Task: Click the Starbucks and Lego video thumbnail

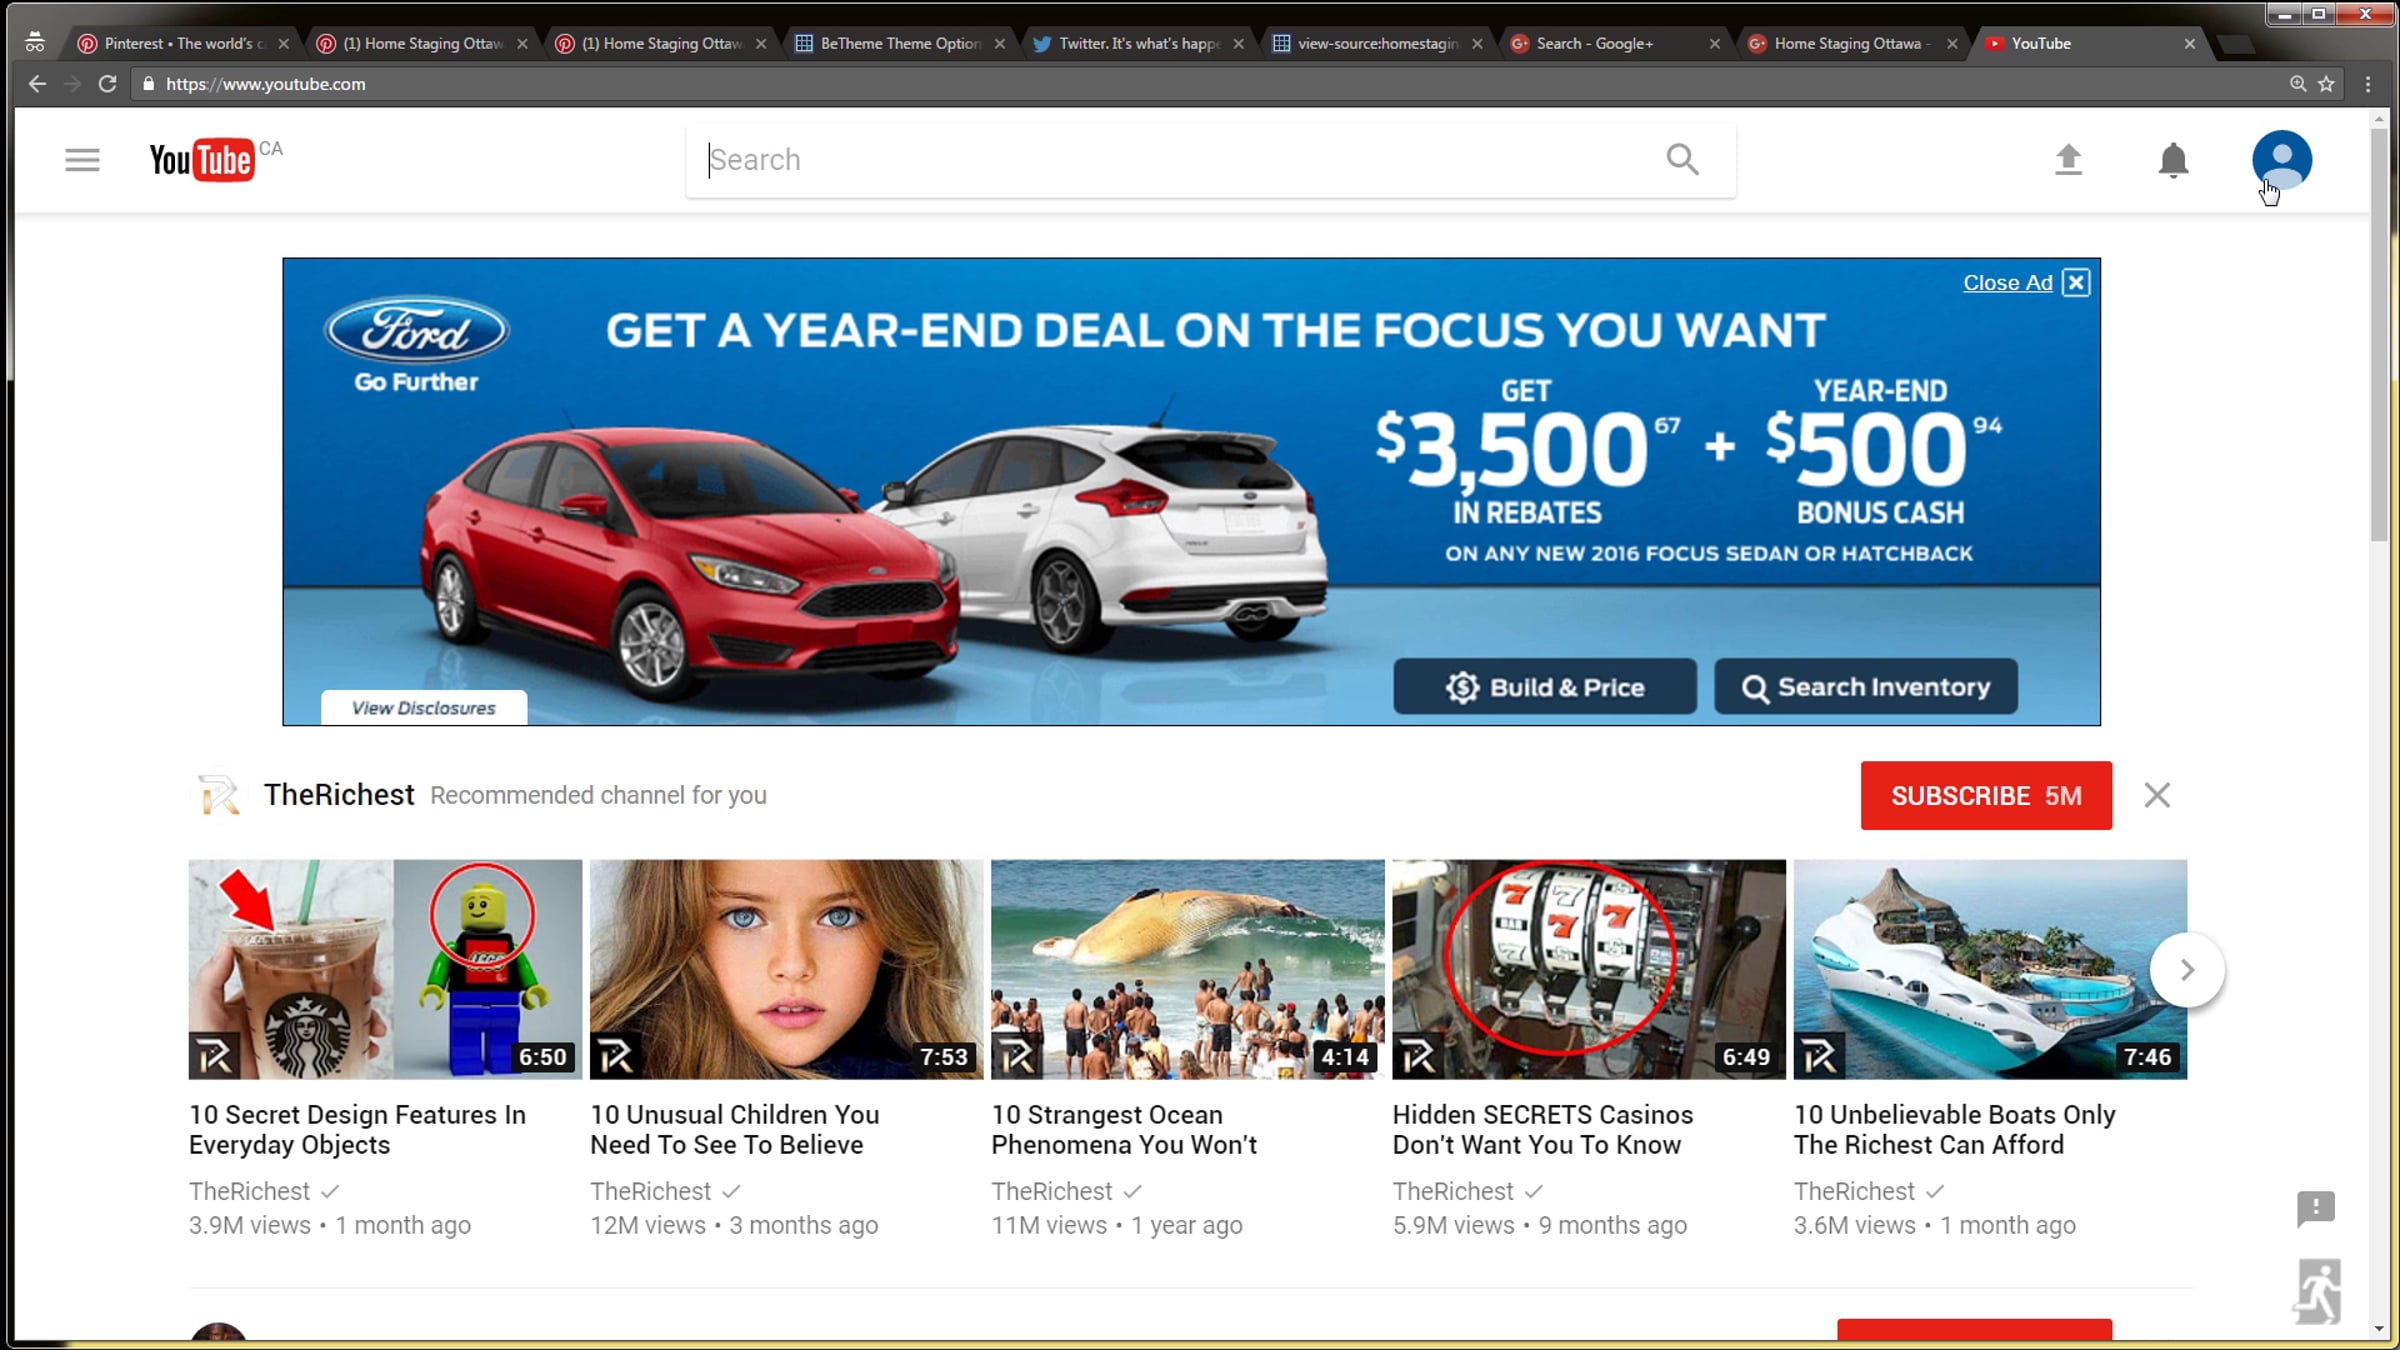Action: [x=385, y=969]
